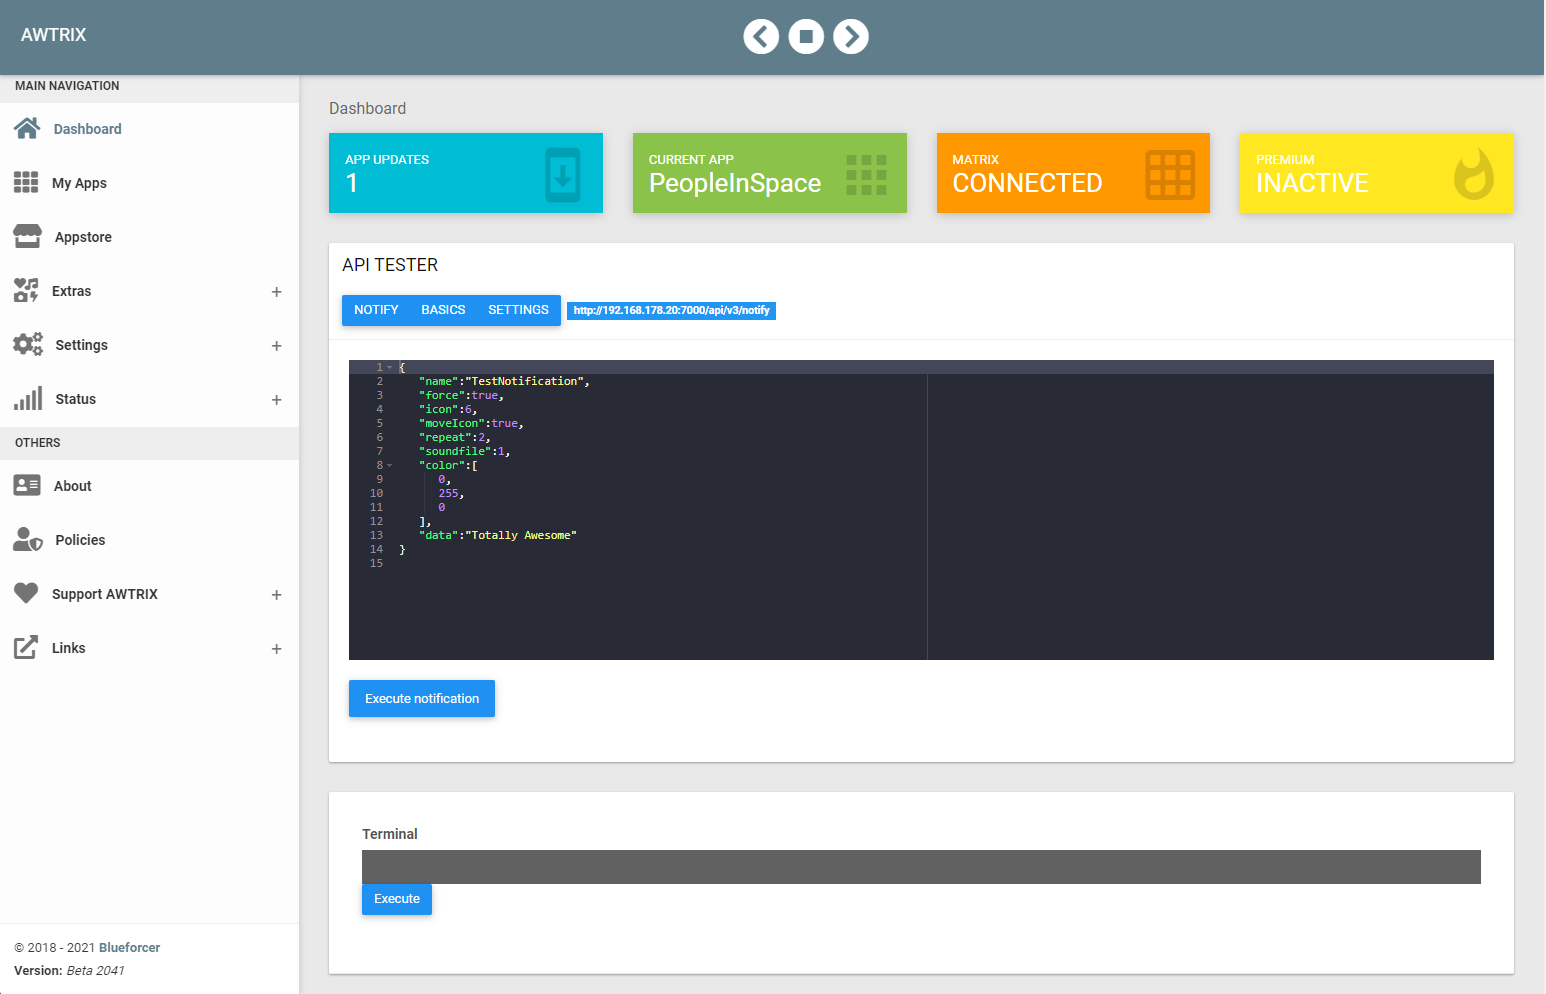Click the Matrix grid icon

(1170, 175)
